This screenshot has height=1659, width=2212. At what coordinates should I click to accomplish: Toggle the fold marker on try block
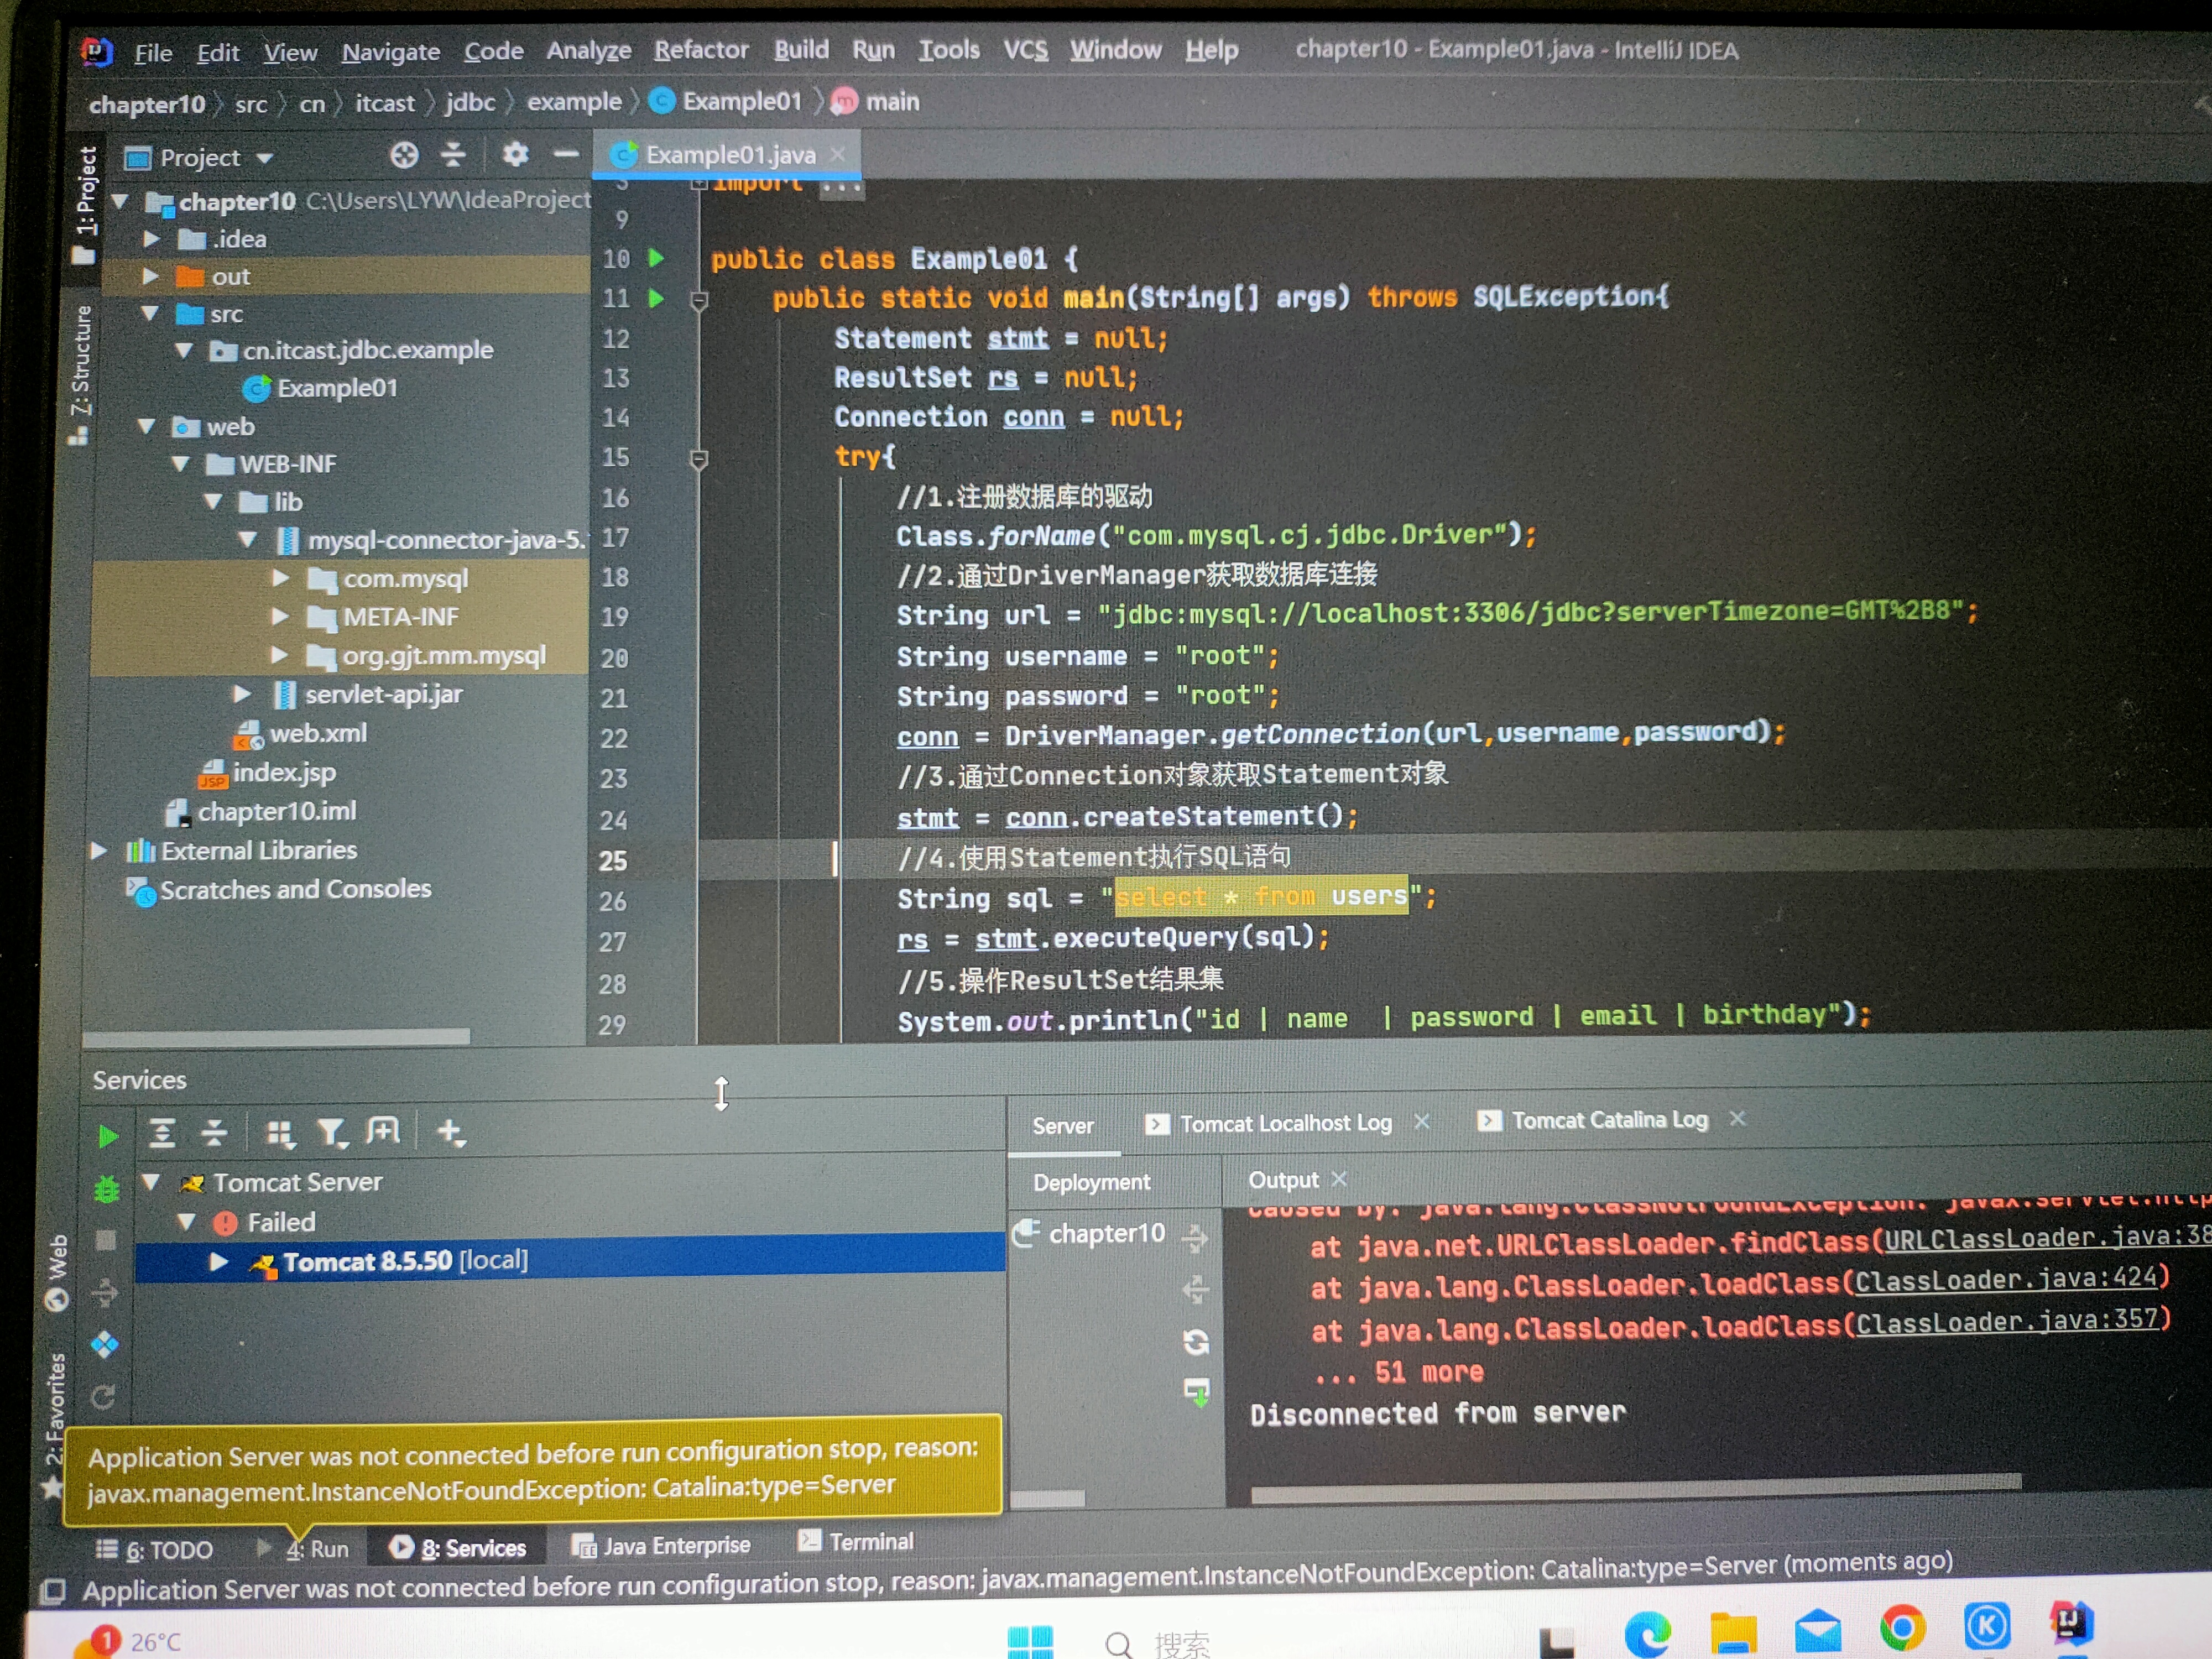coord(699,459)
